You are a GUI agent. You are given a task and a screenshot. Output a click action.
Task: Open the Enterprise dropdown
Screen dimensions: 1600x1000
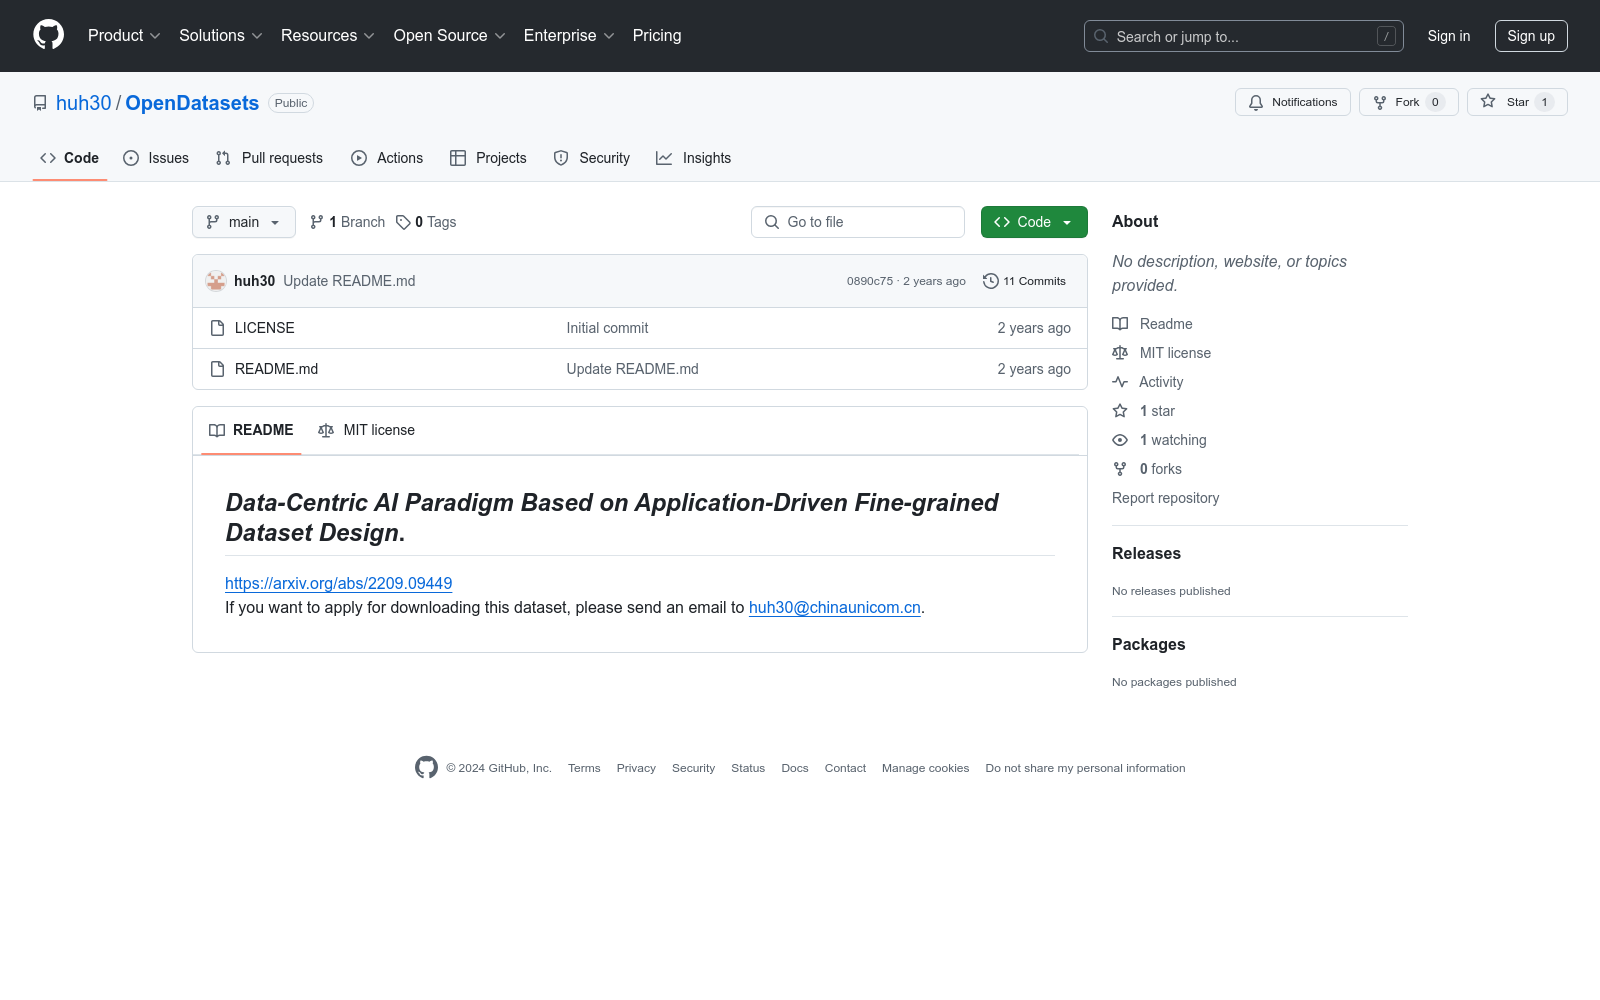(569, 35)
